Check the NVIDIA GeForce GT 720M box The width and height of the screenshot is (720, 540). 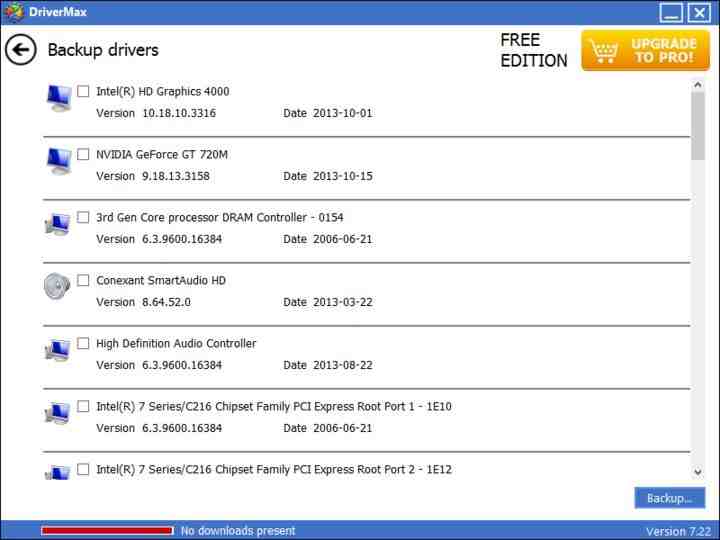(83, 154)
